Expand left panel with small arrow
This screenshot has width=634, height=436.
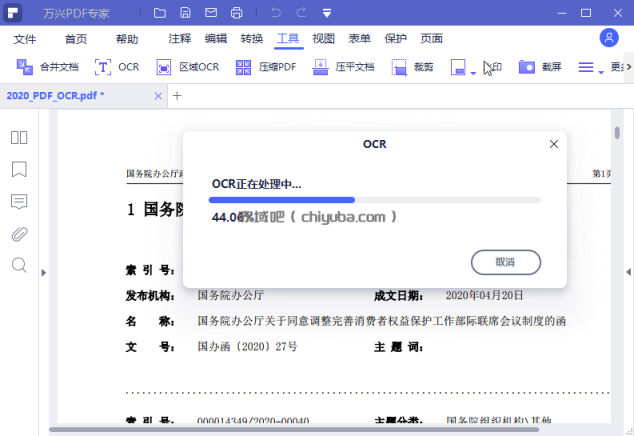pos(44,273)
